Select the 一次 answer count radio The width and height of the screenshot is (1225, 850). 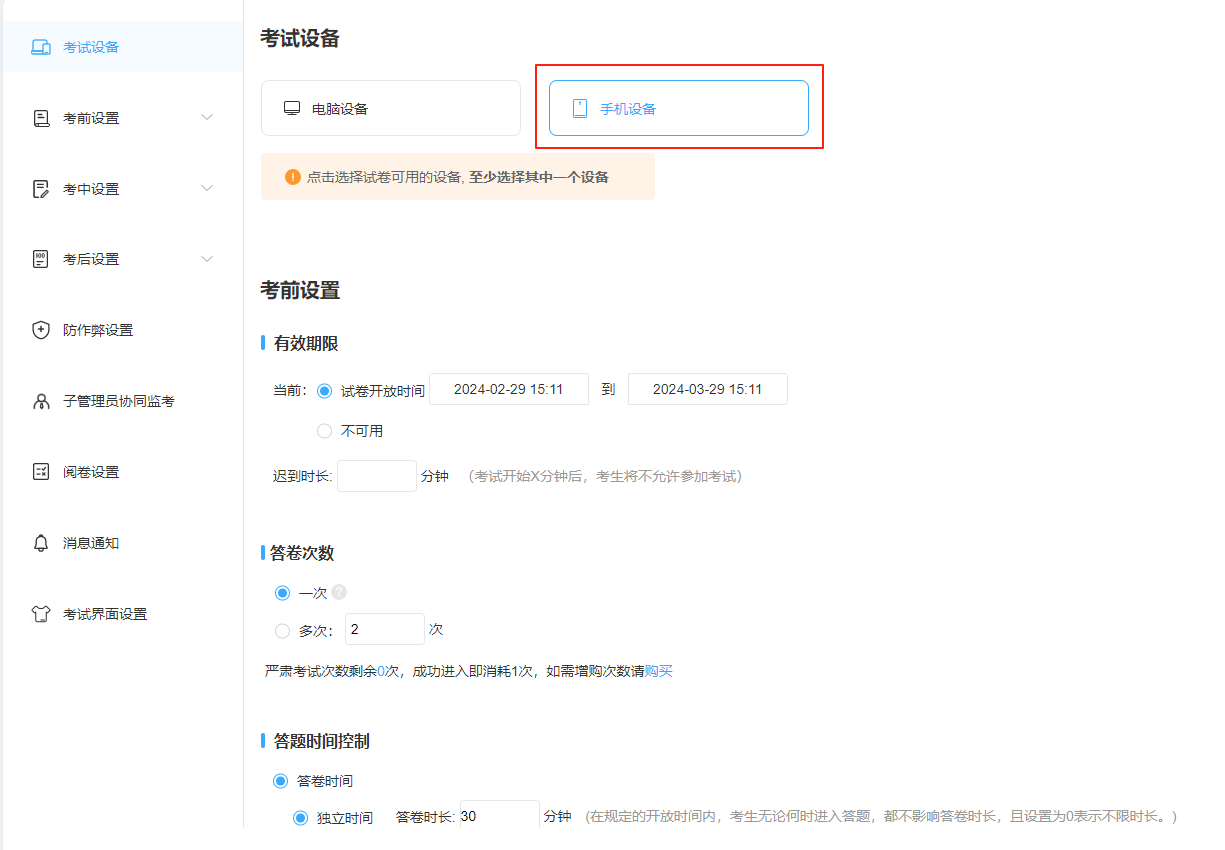[282, 593]
